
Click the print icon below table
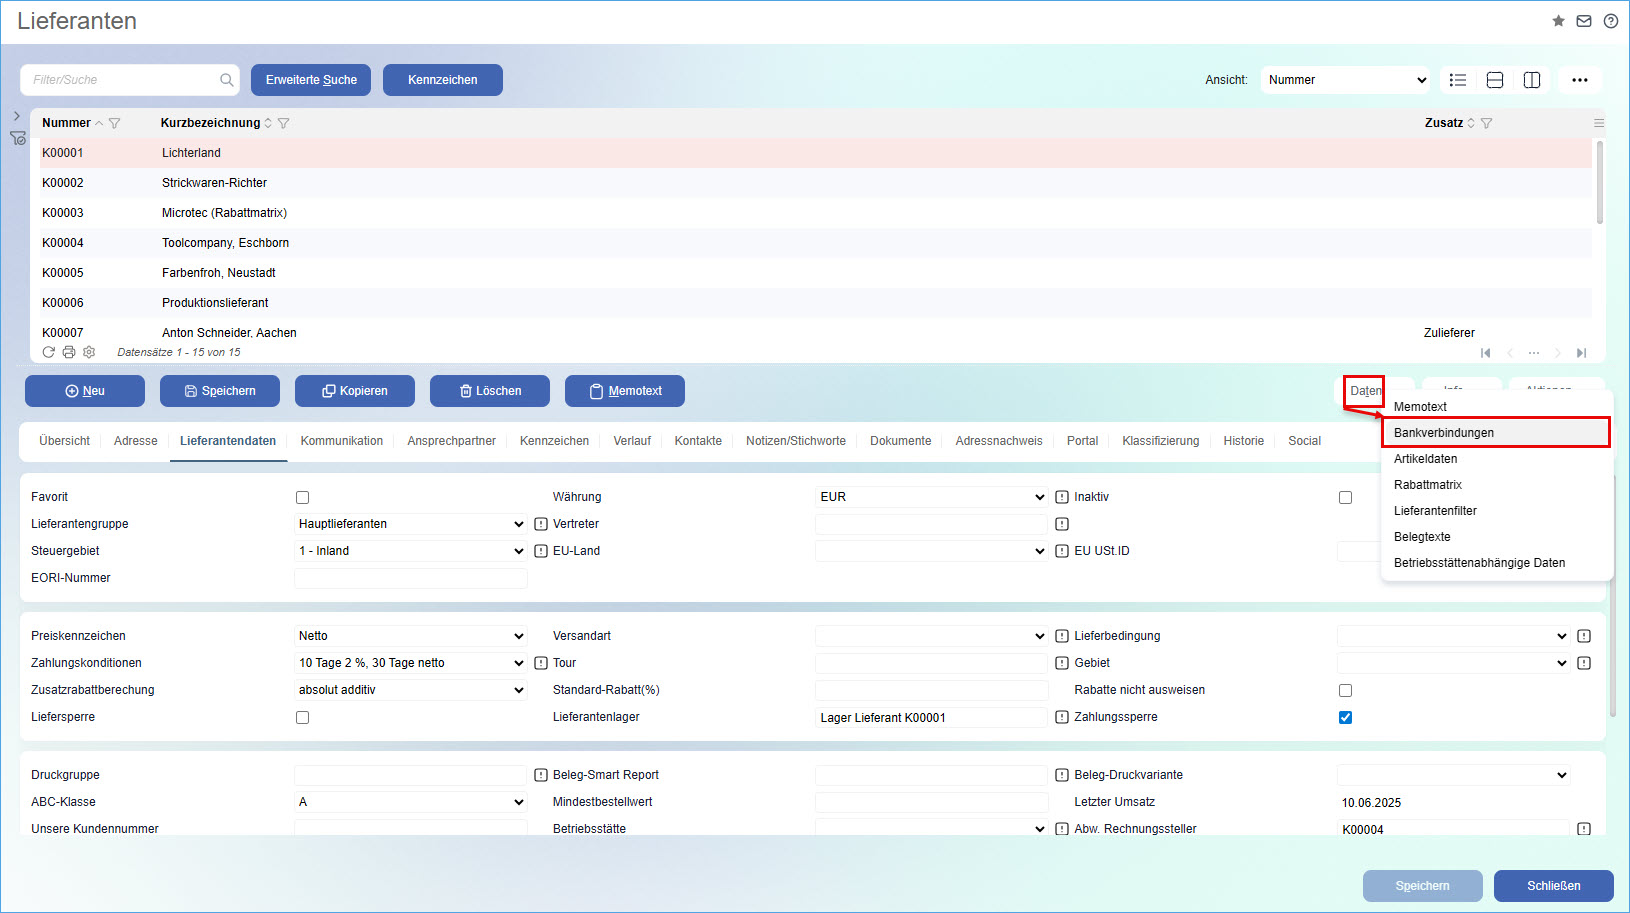point(69,352)
